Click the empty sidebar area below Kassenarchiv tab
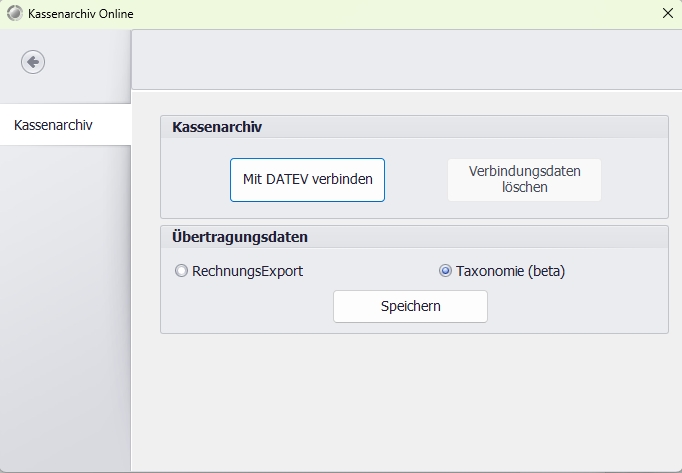The width and height of the screenshot is (682, 473). click(x=65, y=300)
